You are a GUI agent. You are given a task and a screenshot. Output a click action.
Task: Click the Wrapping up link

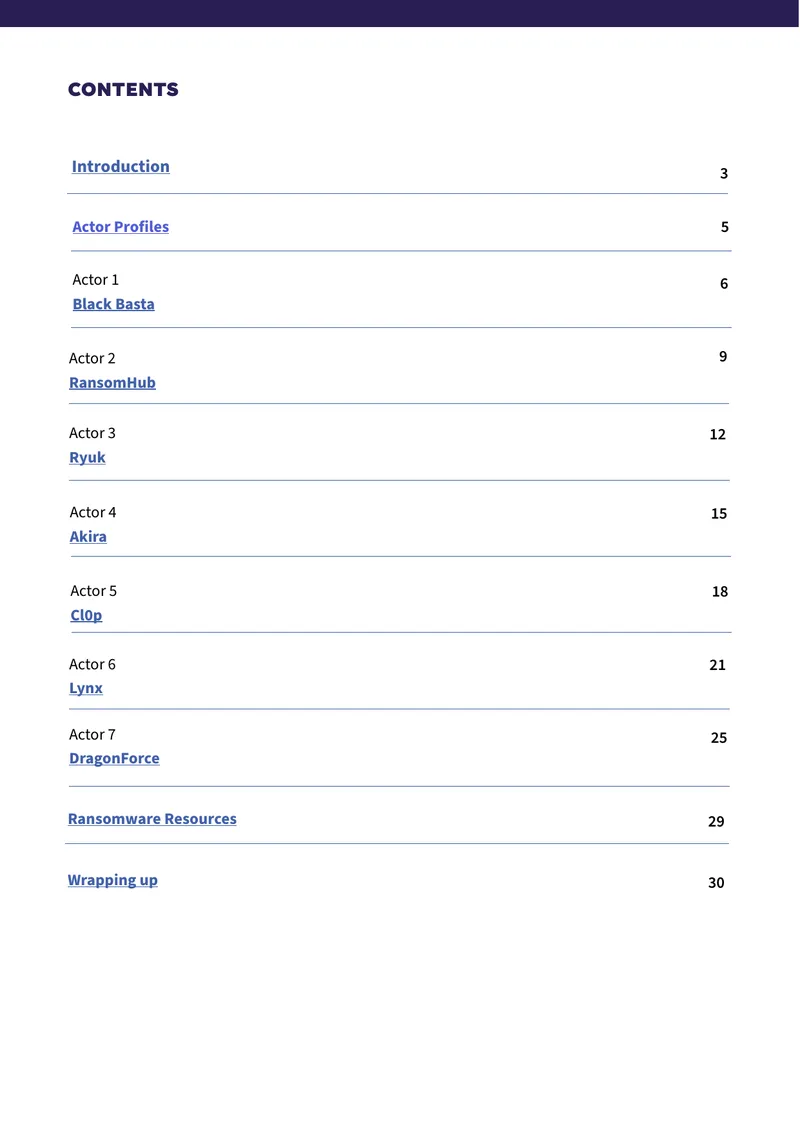(112, 880)
